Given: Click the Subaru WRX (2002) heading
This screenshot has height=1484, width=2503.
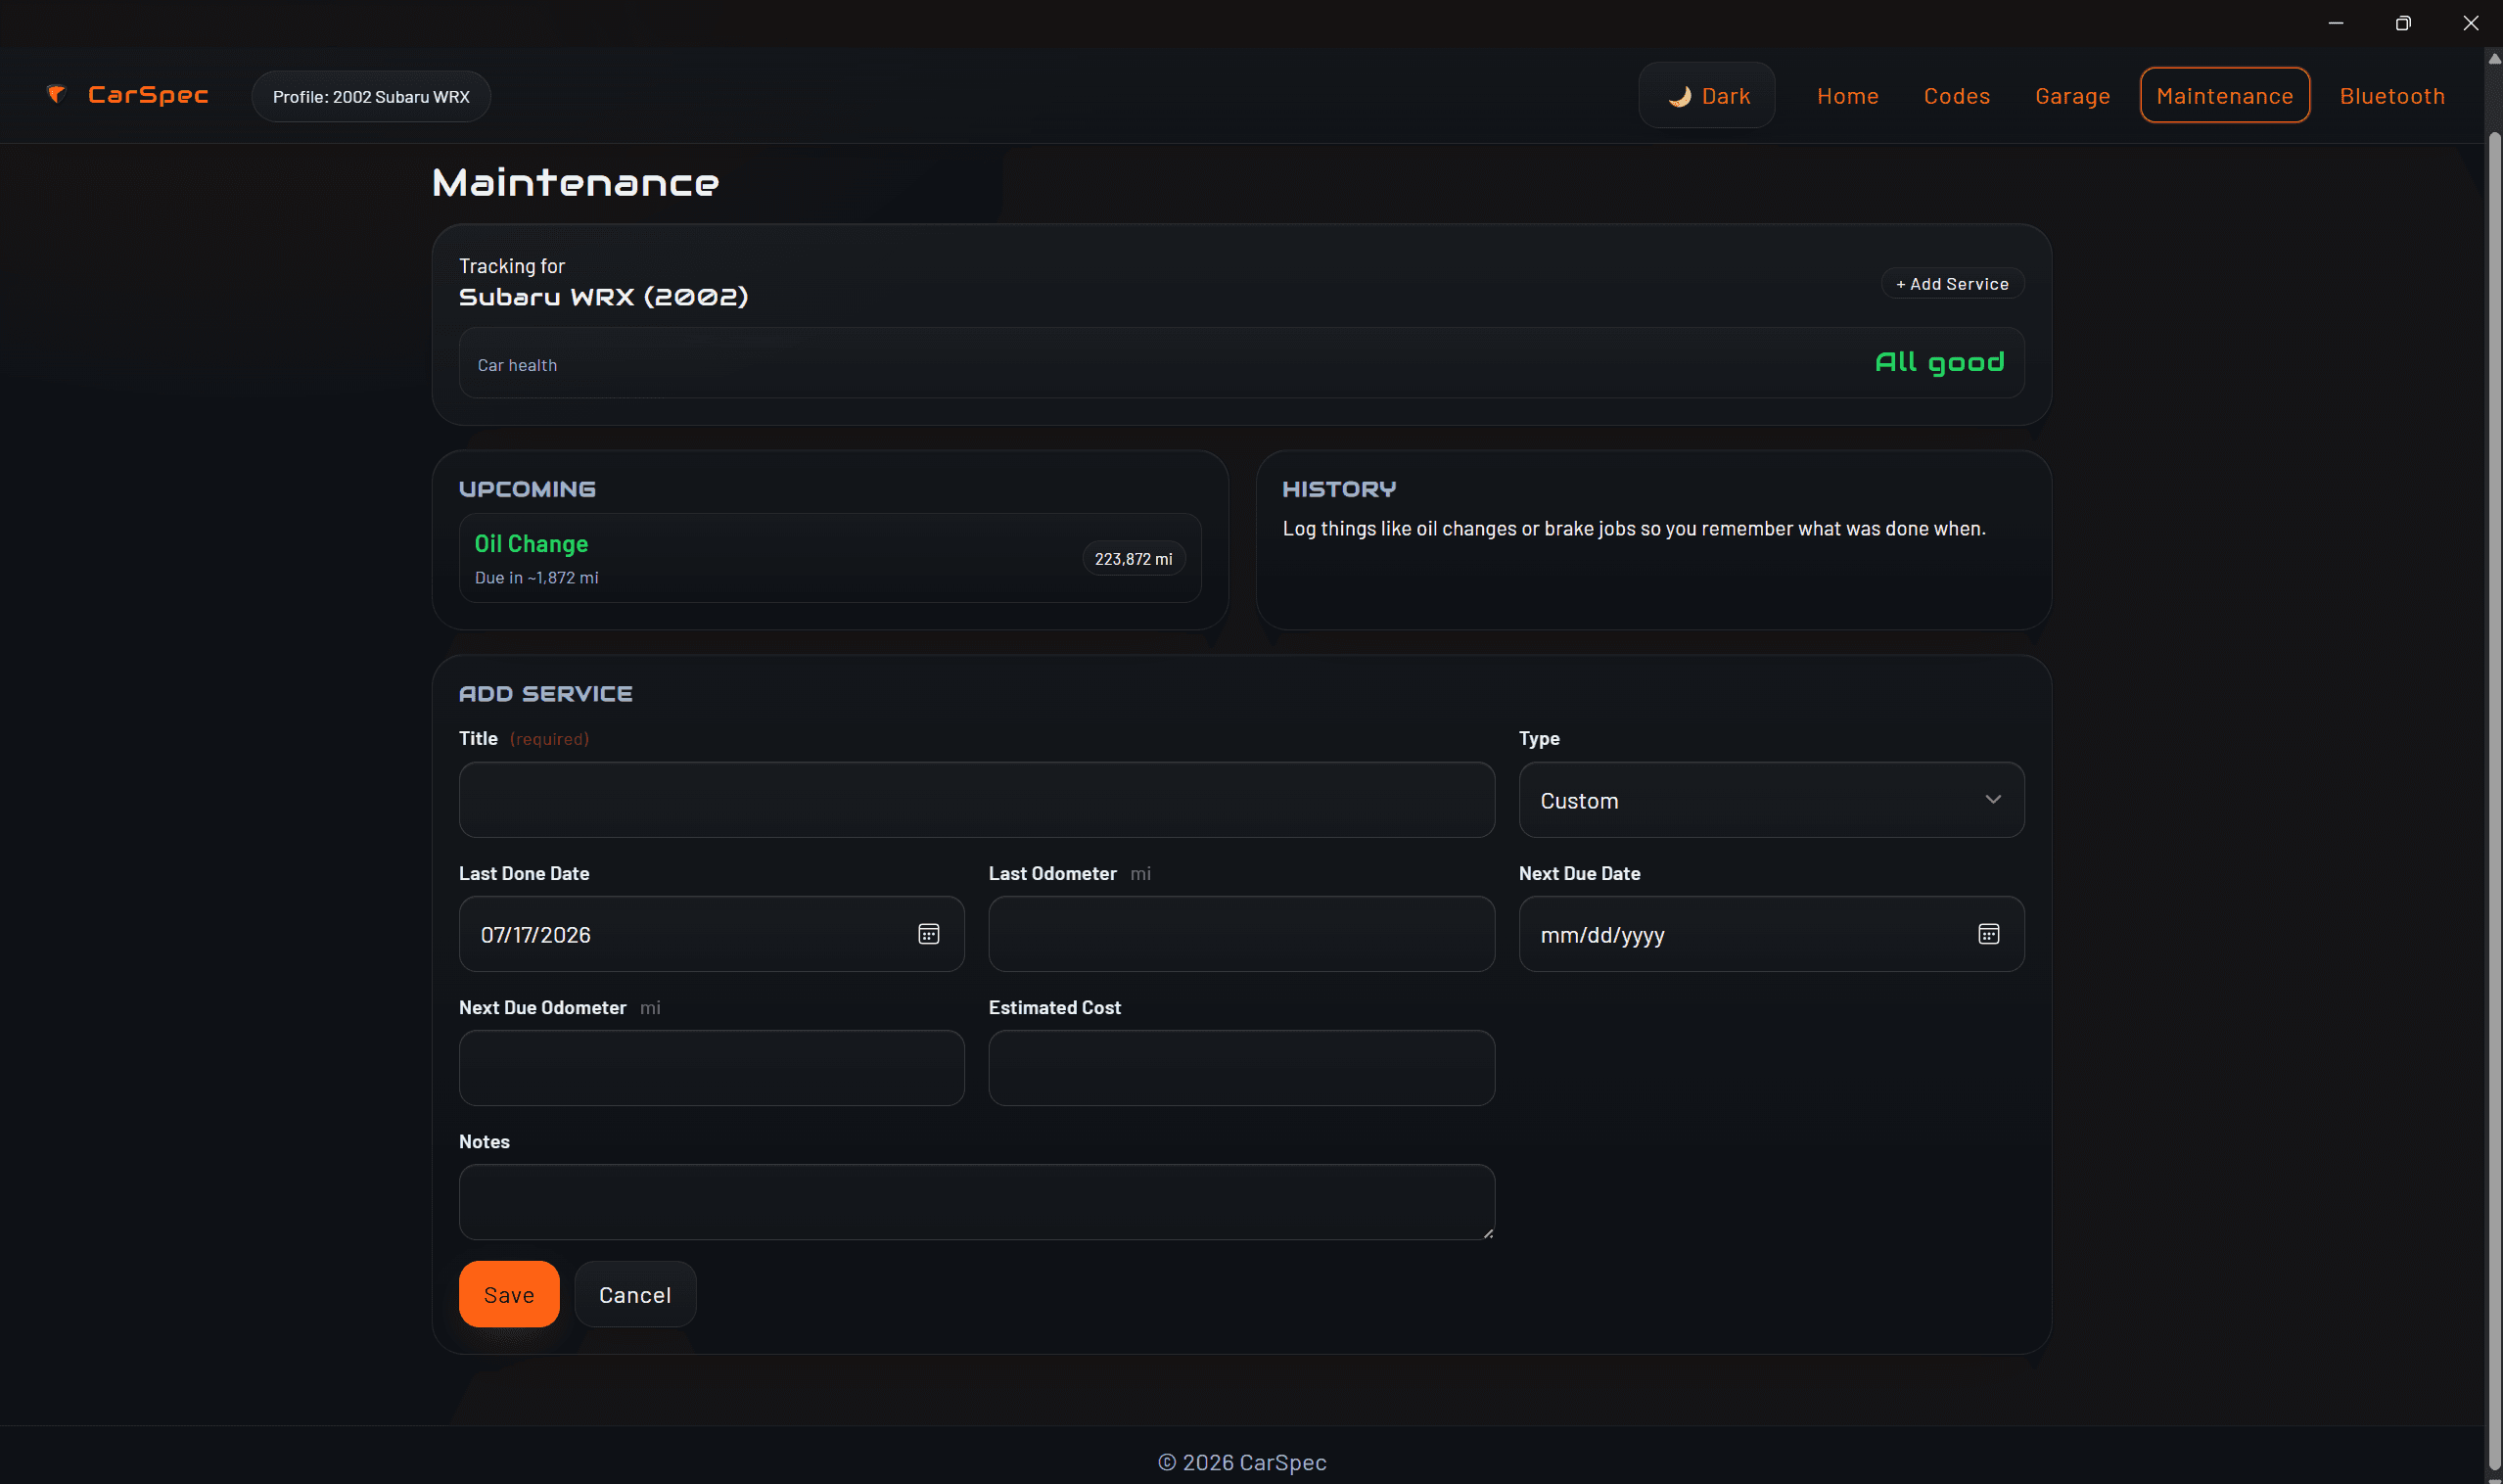Looking at the screenshot, I should pyautogui.click(x=603, y=297).
